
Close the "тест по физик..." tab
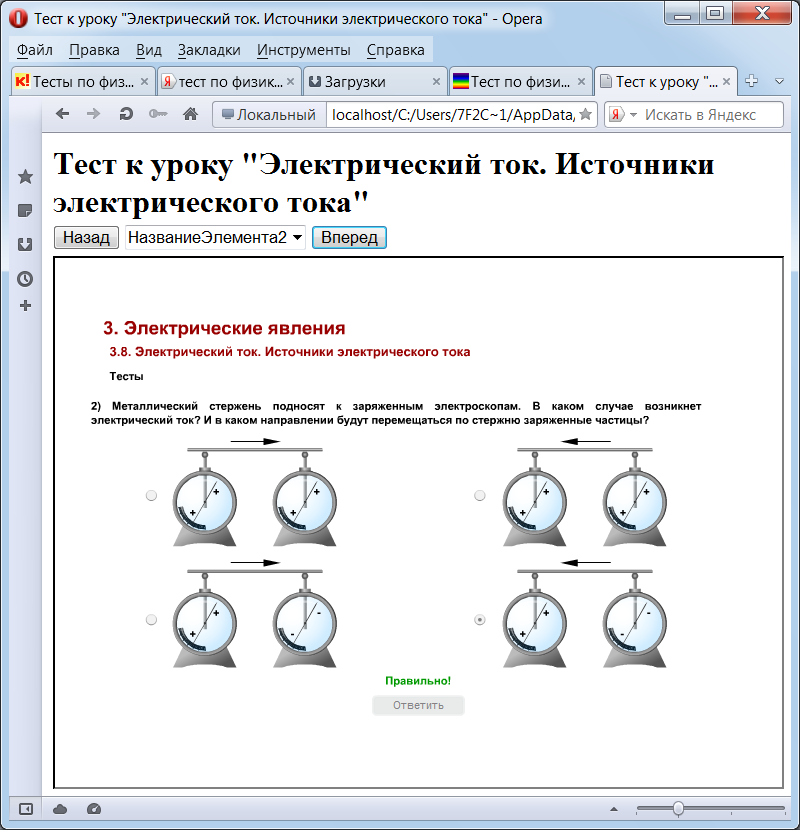tap(290, 82)
